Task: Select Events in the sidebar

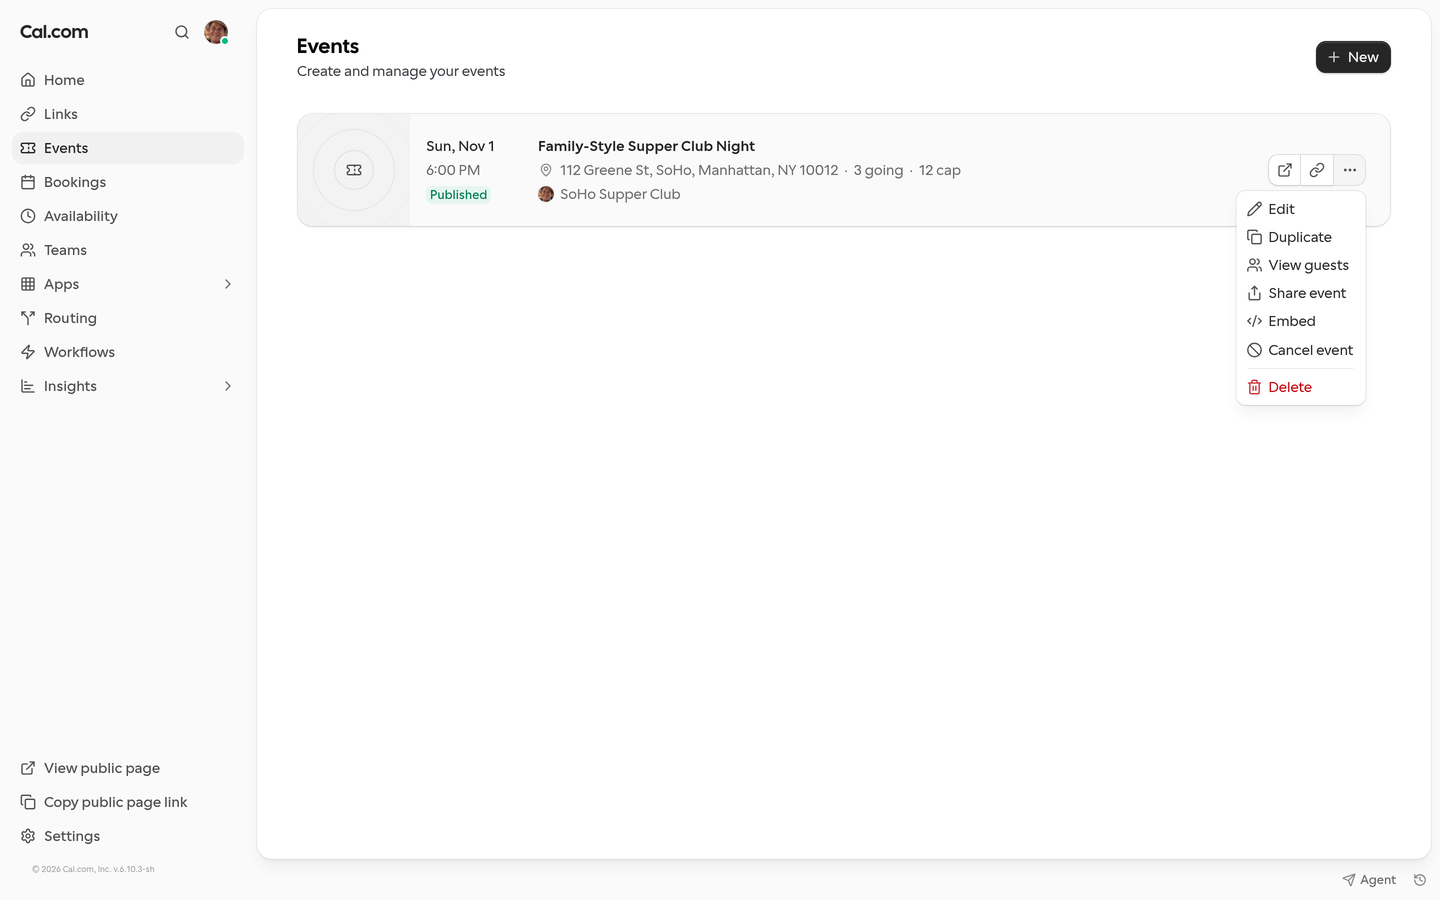Action: pos(128,148)
